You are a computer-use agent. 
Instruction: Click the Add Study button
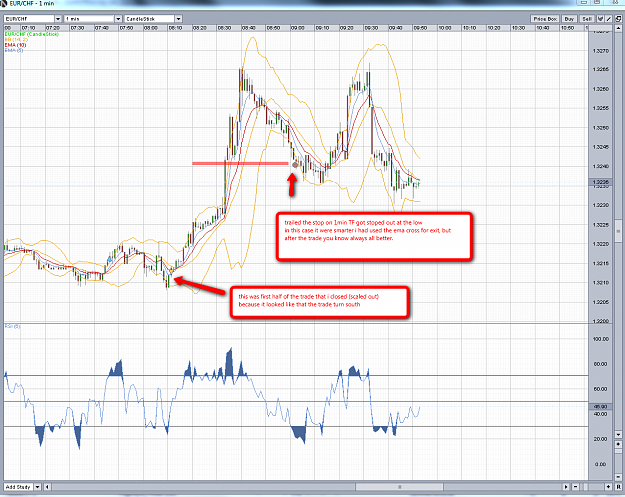[18, 487]
